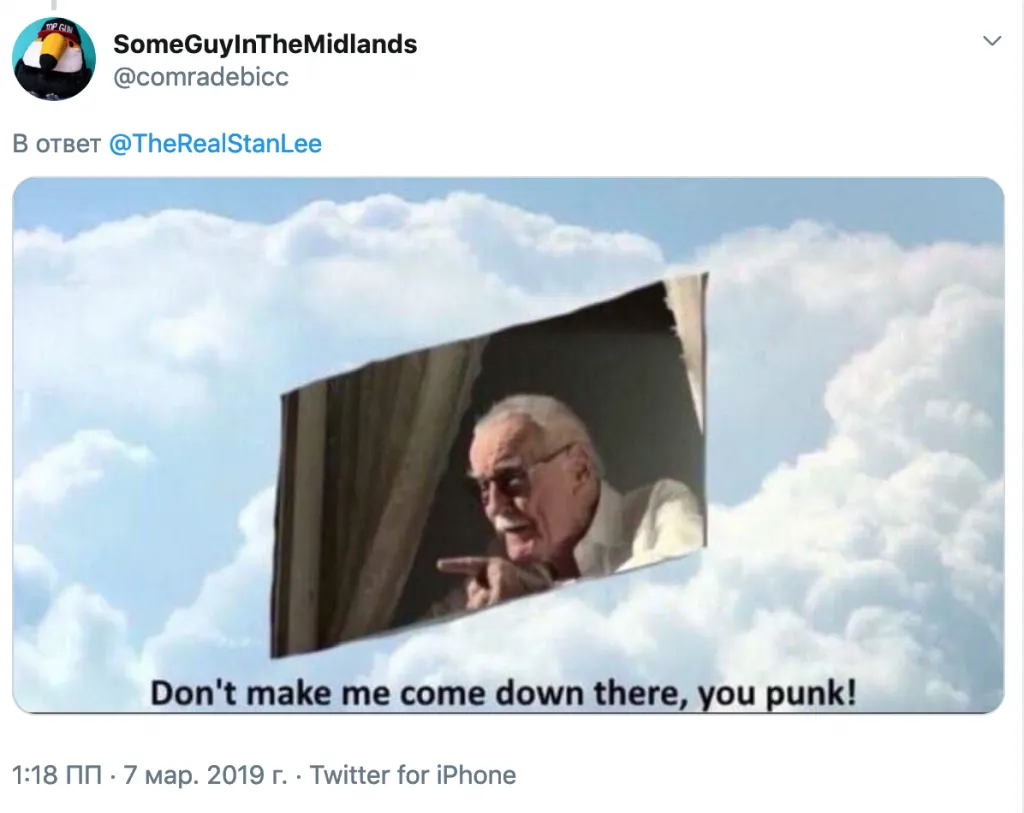The image size is (1024, 813).
Task: Open the @TheRealStanLee mention link
Action: [x=215, y=144]
